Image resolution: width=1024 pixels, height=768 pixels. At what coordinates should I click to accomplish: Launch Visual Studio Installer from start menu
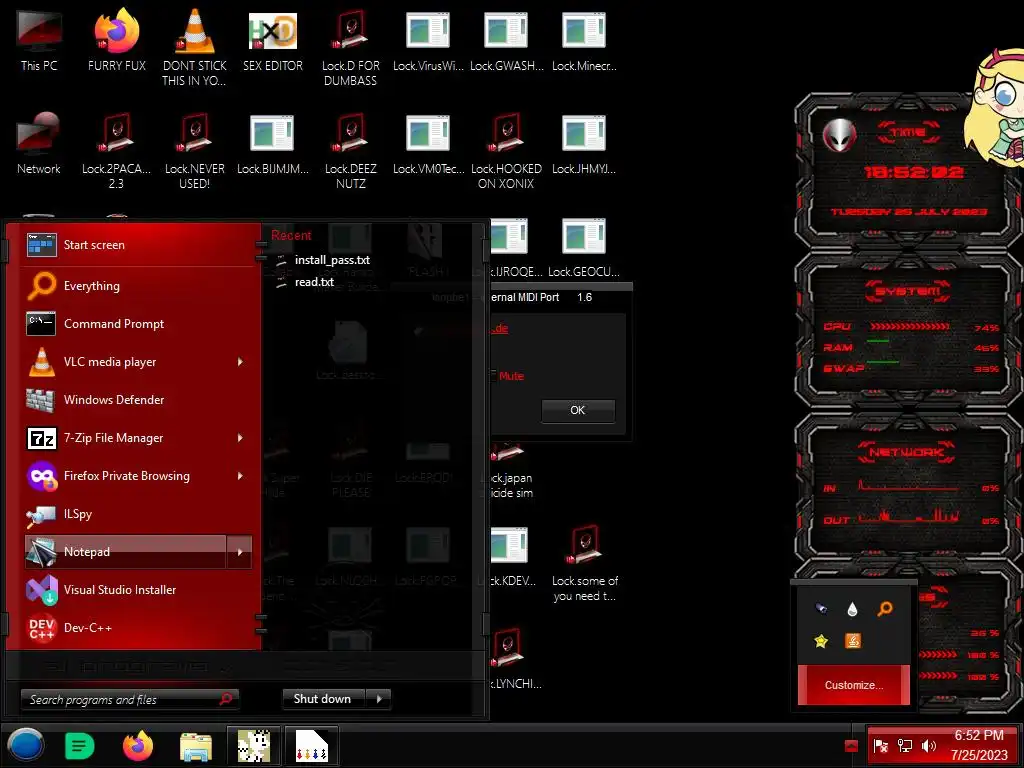pos(138,590)
